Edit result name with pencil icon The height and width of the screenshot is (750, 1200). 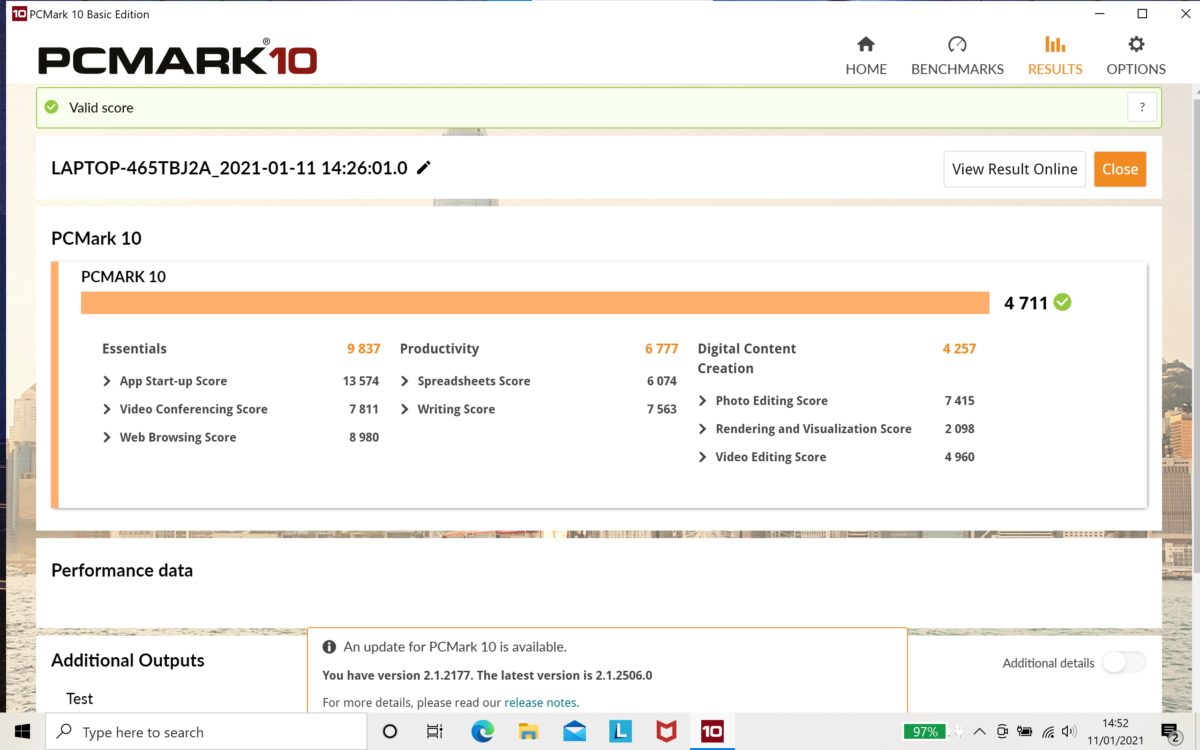[x=424, y=168]
